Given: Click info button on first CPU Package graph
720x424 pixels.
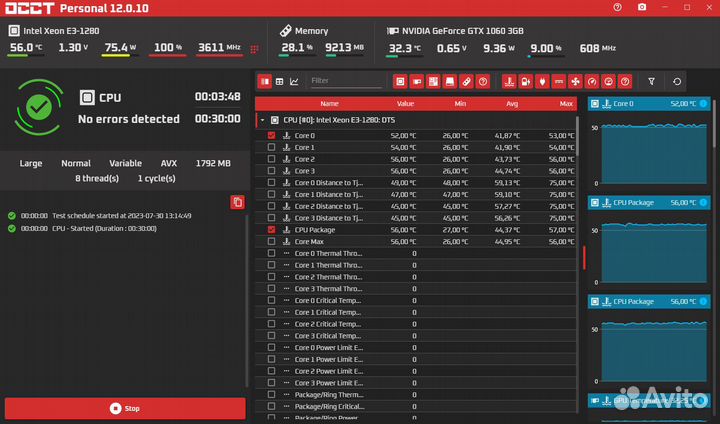Looking at the screenshot, I should click(x=703, y=201).
